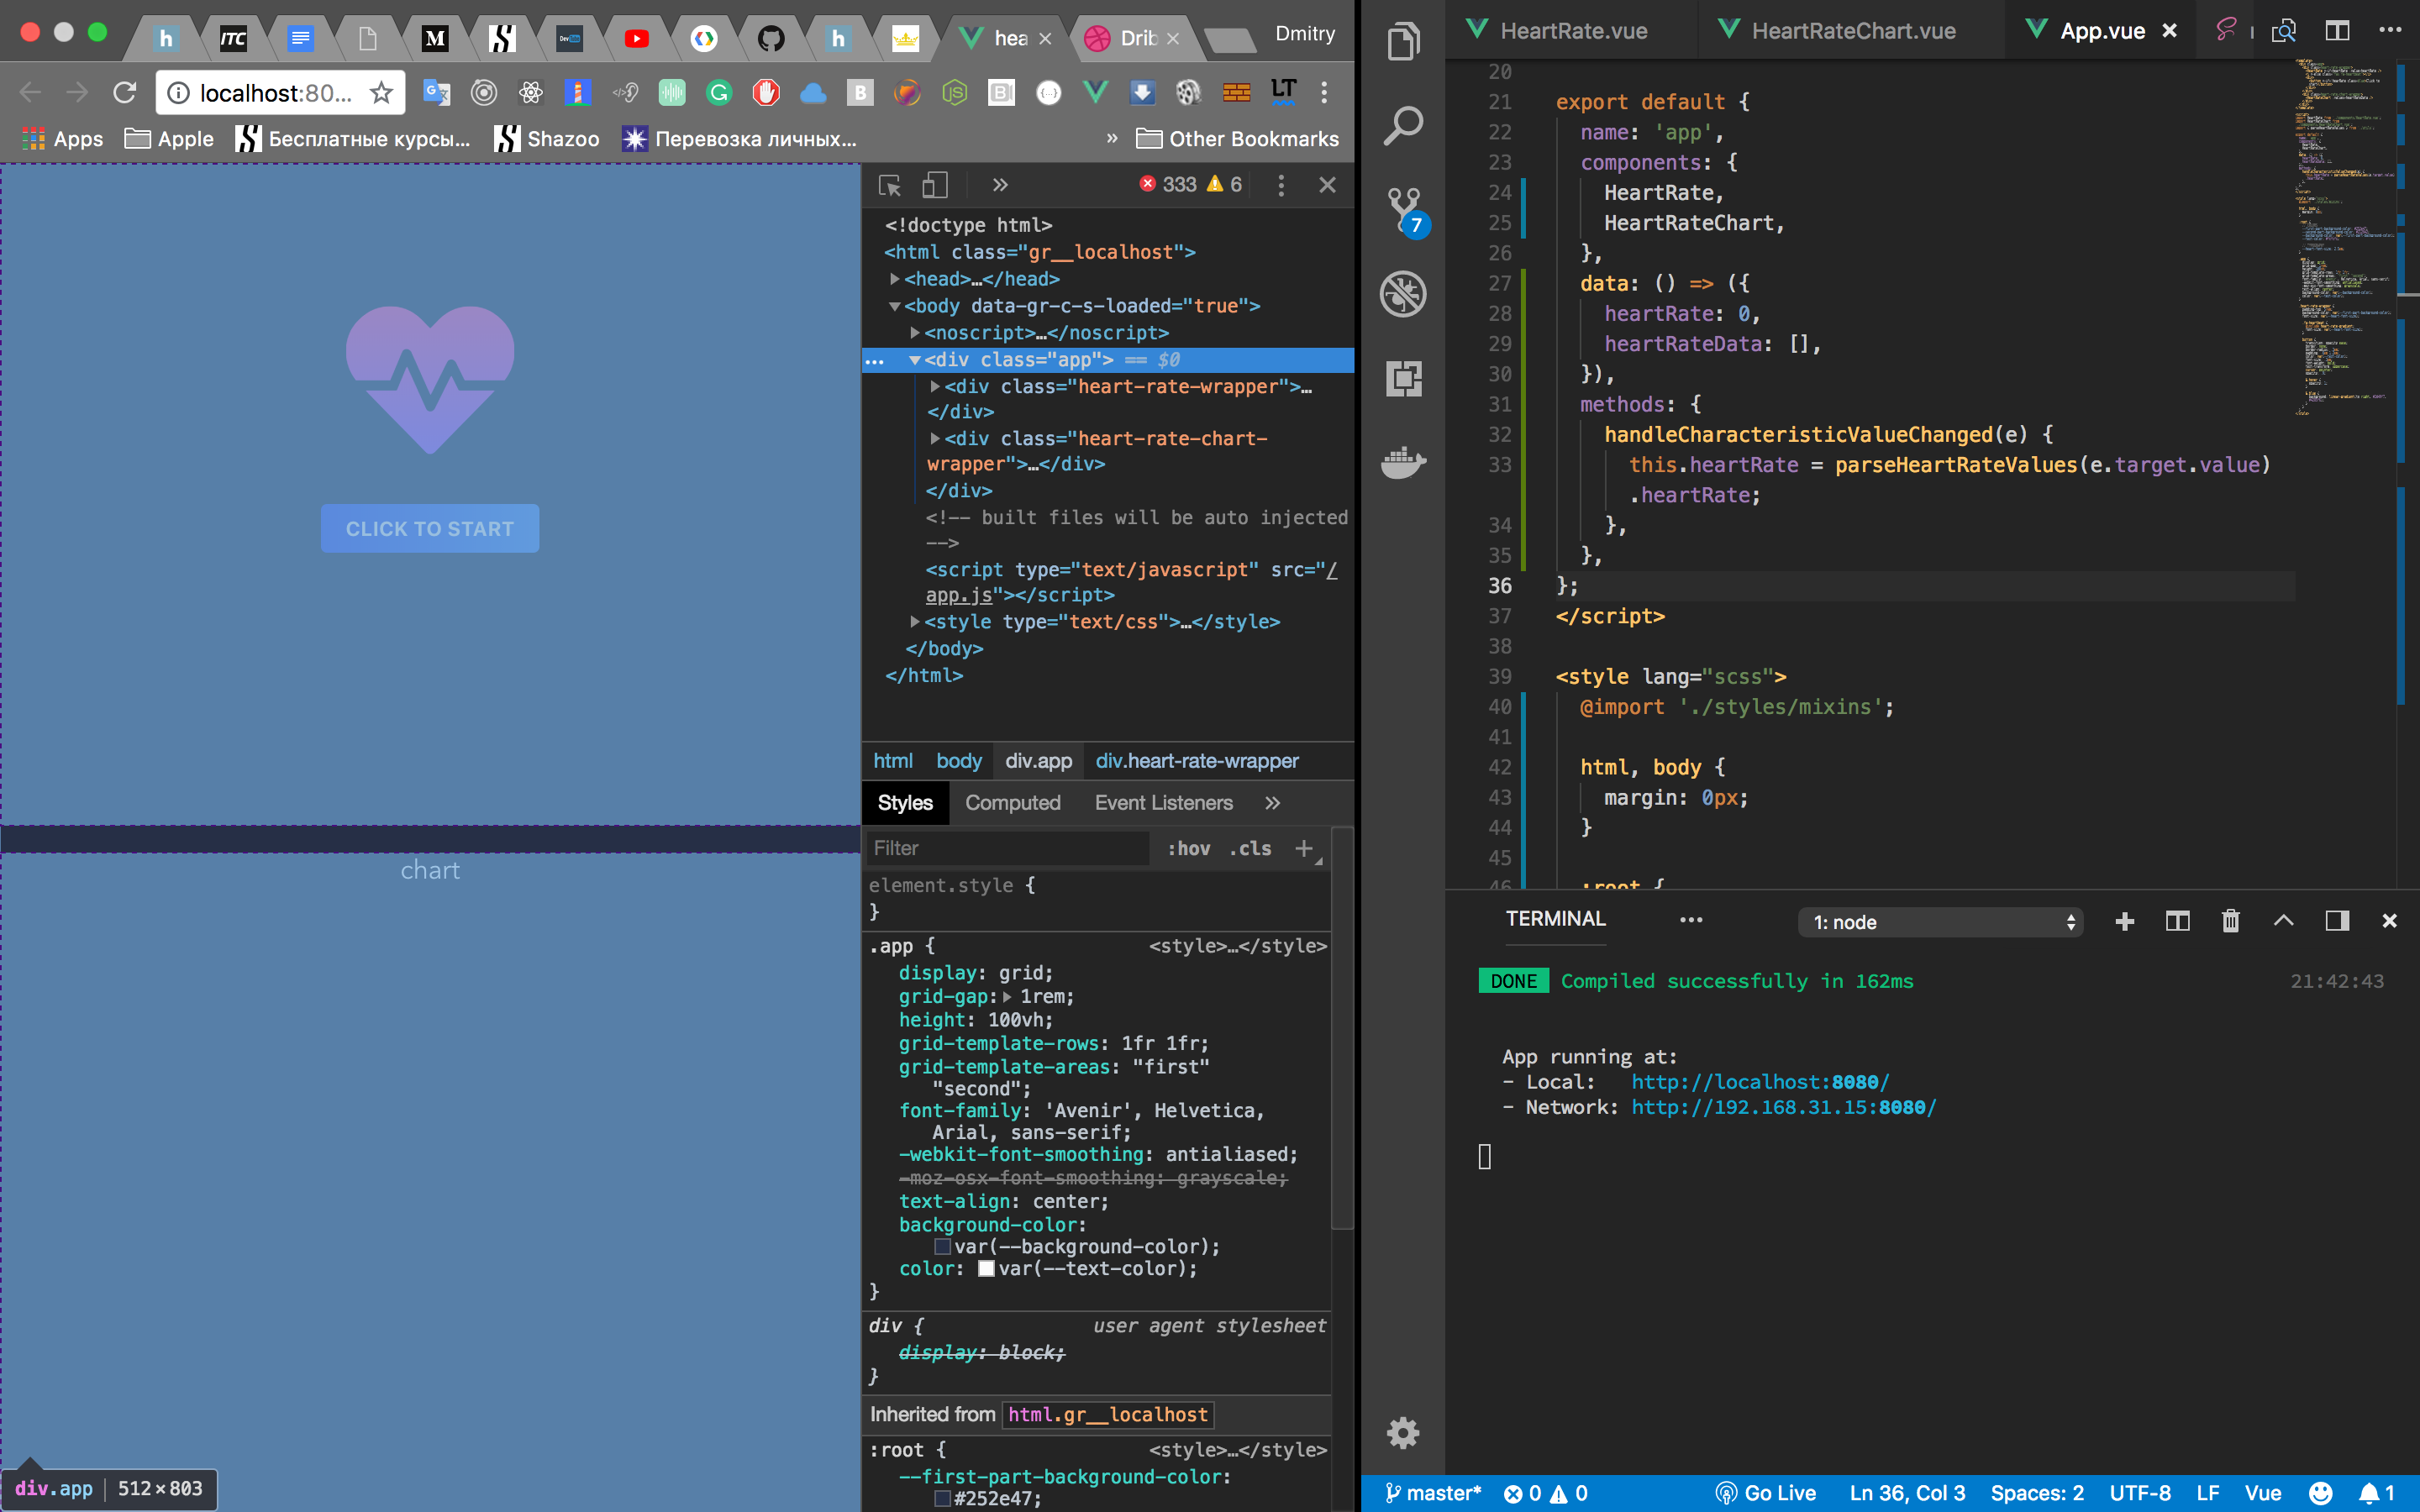Viewport: 2420px width, 1512px height.
Task: Expand the heart-rate-chart-wrapper div
Action: click(x=923, y=438)
